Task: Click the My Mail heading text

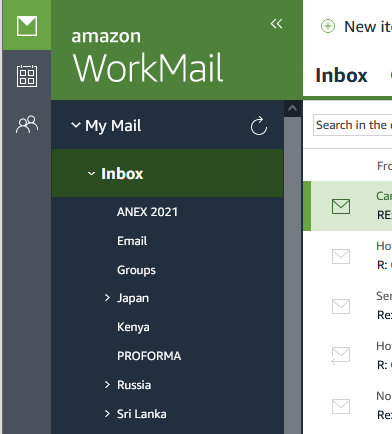Action: point(113,126)
